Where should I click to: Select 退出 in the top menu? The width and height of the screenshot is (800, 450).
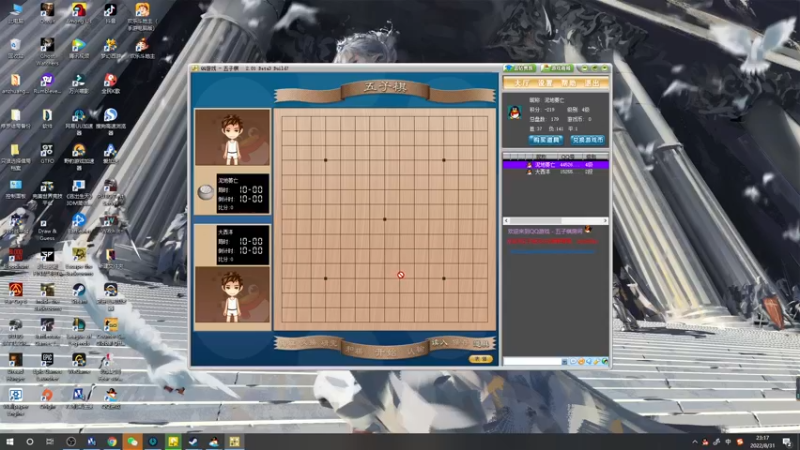pos(592,83)
